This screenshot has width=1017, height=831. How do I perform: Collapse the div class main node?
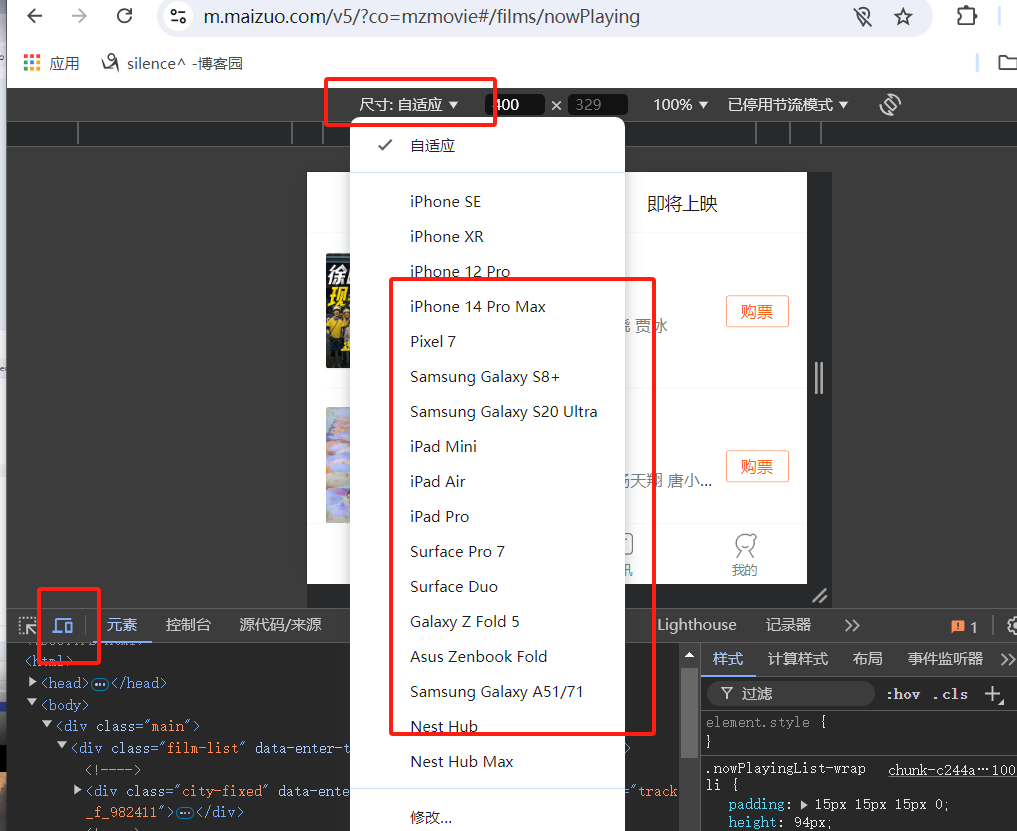point(47,725)
